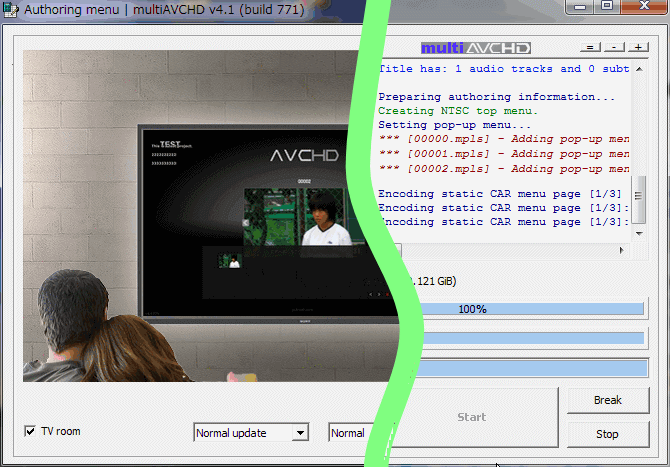Click the 100% progress bar
Viewport: 670px width, 467px height.
click(520, 309)
